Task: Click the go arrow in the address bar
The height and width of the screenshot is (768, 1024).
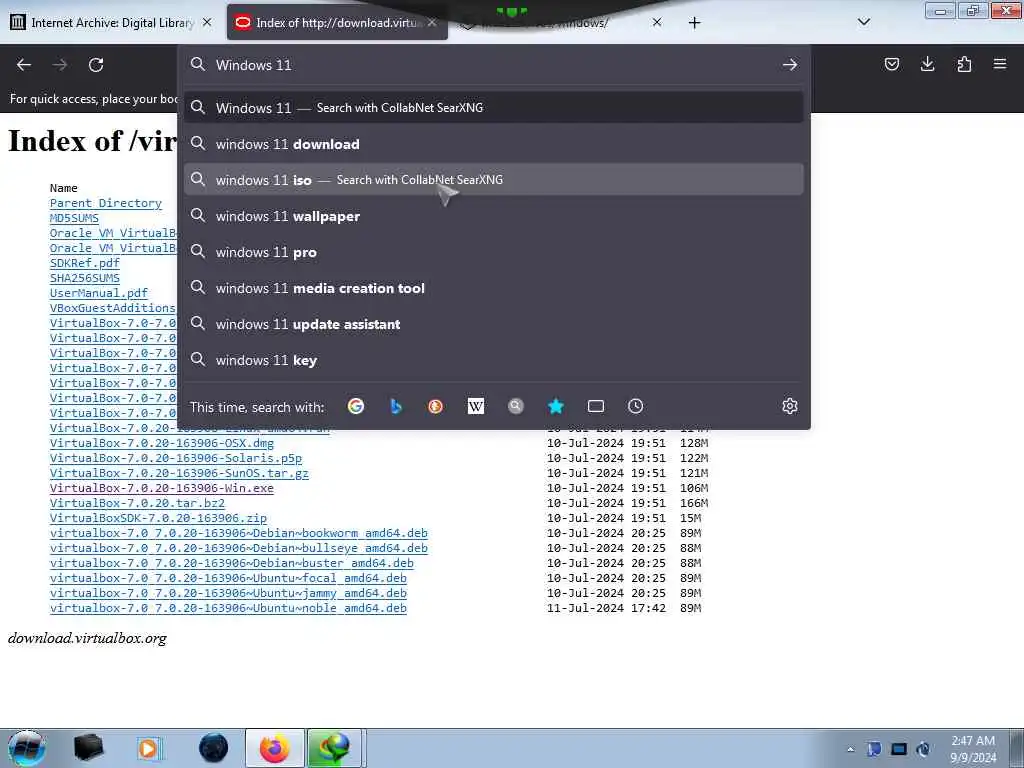Action: 790,65
